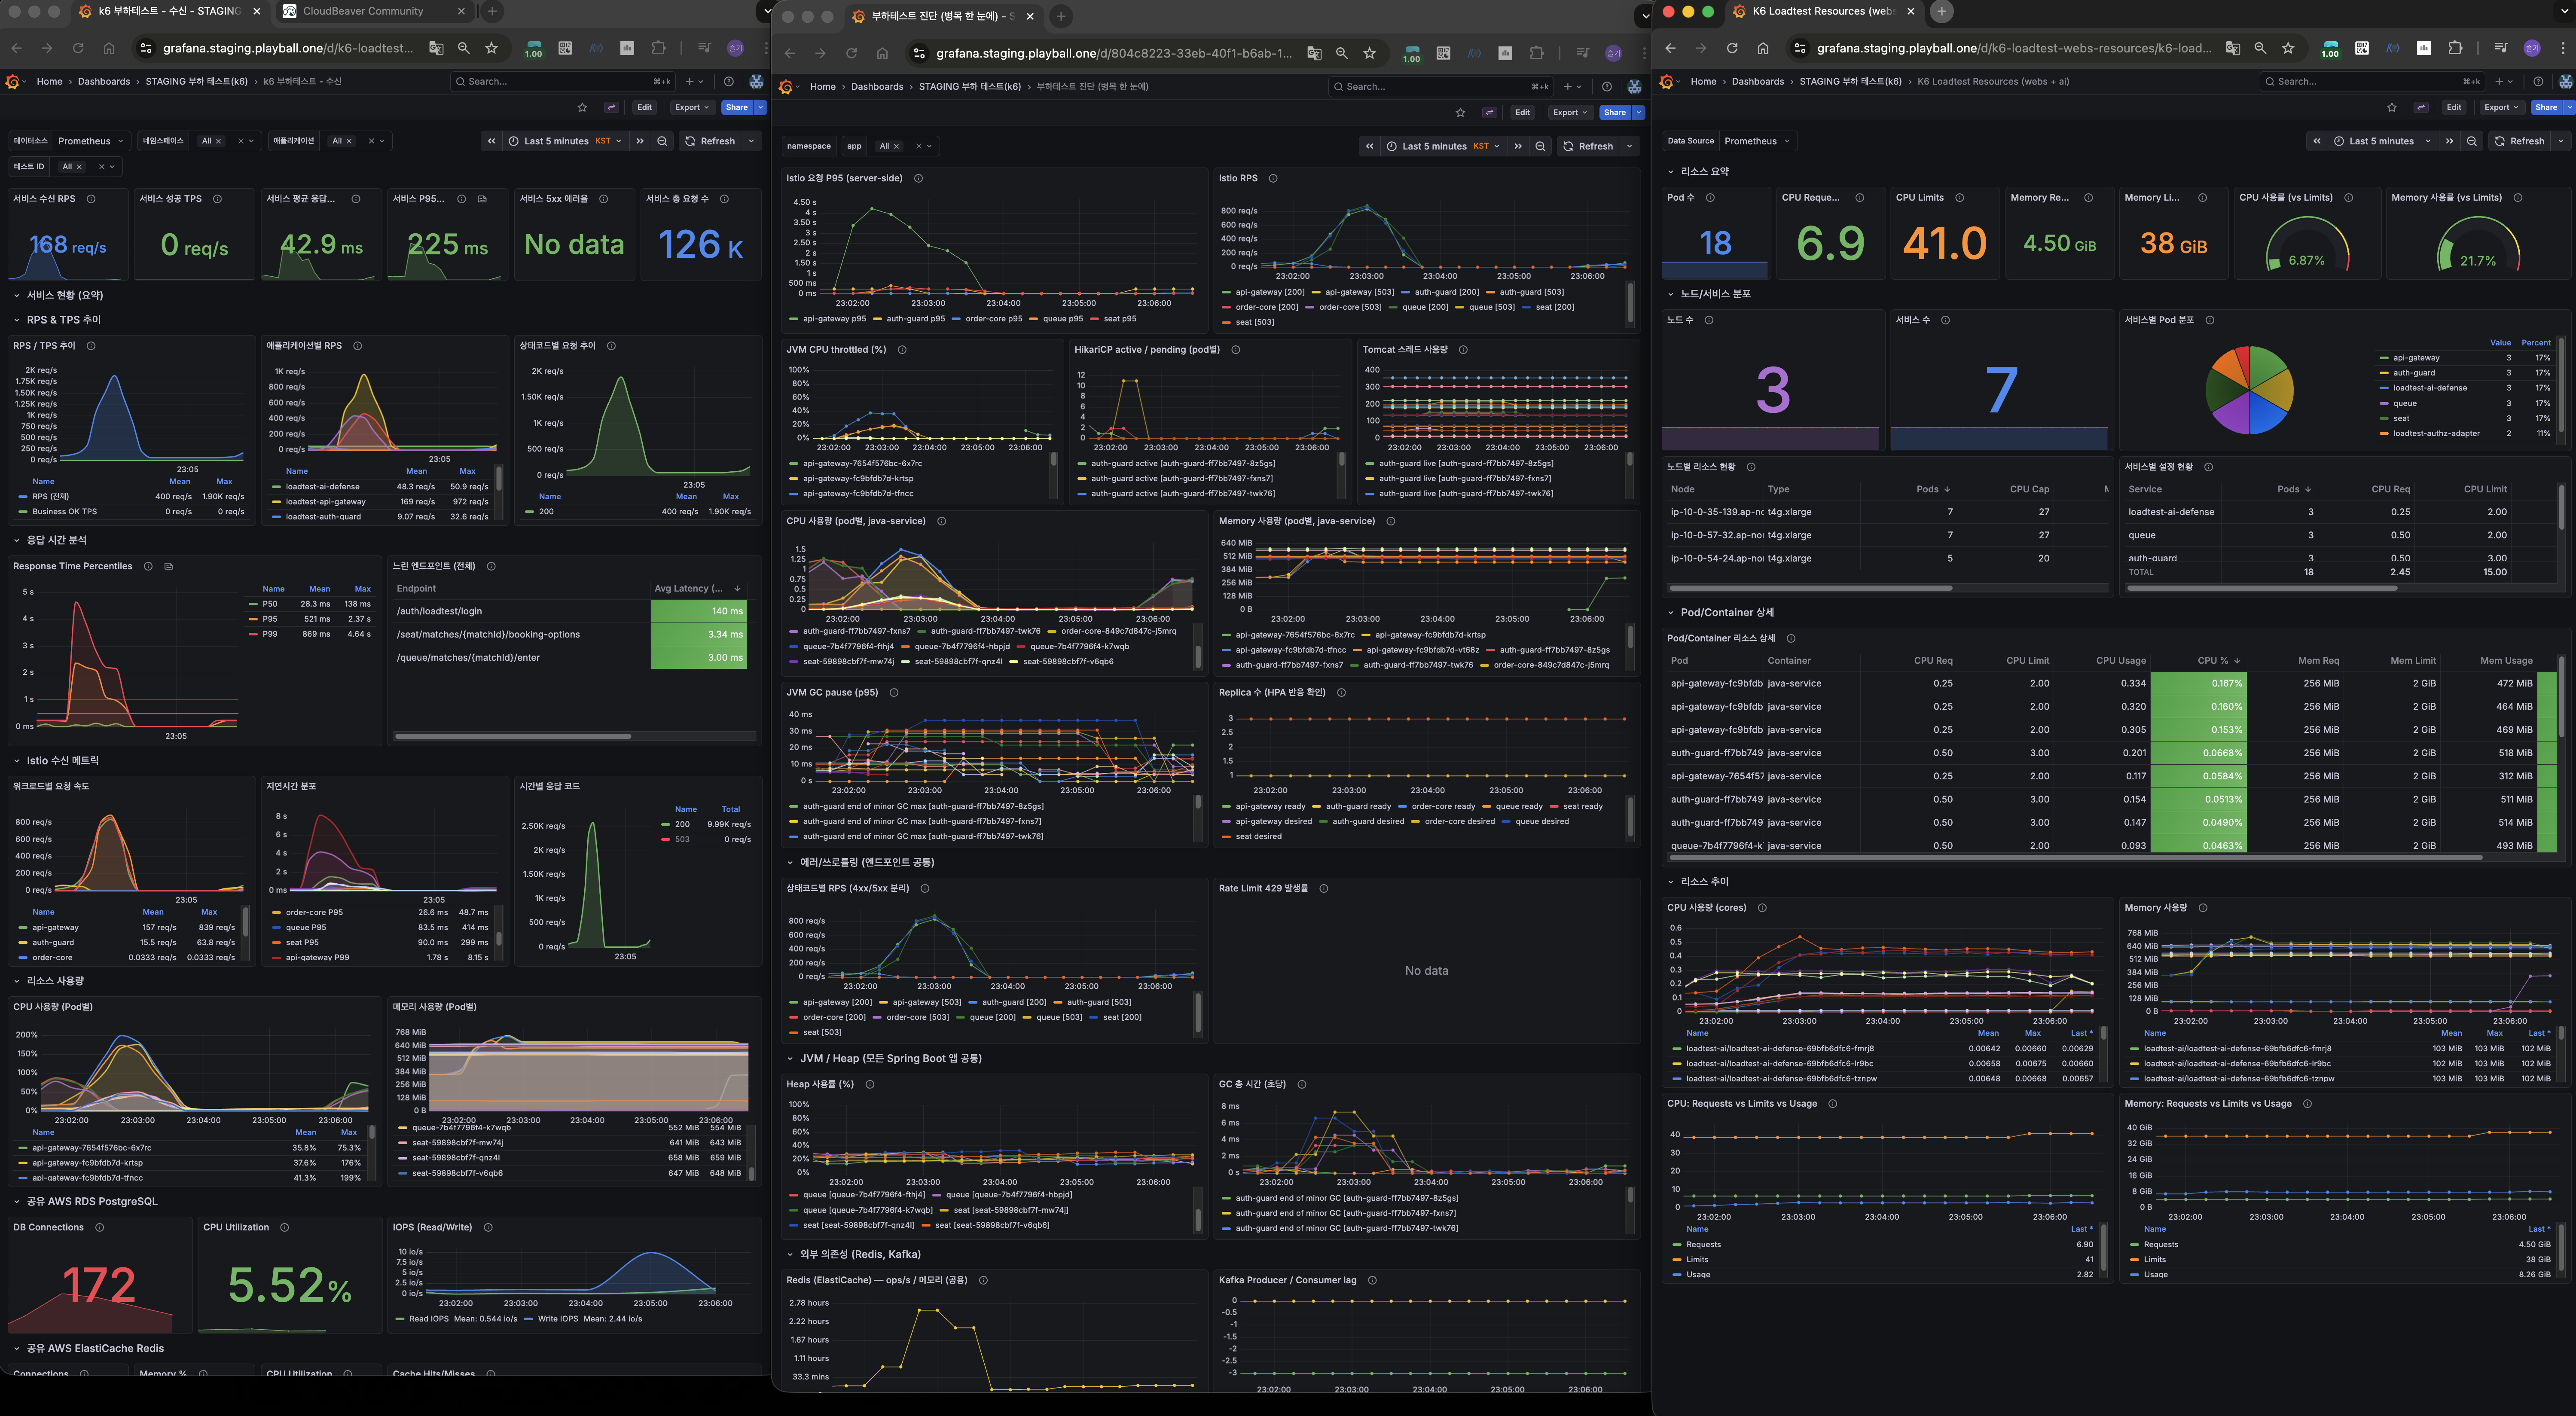Viewport: 2576px width, 1416px height.
Task: Open help icon in right Grafana window
Action: click(x=2538, y=81)
